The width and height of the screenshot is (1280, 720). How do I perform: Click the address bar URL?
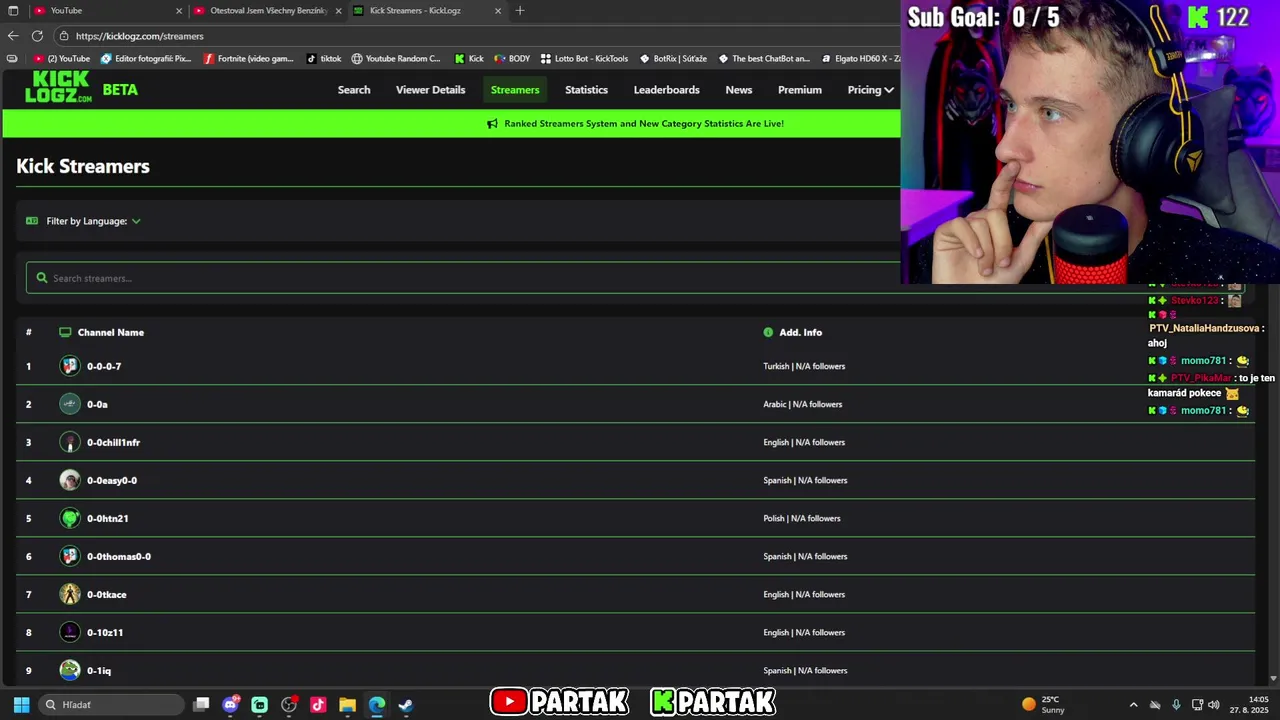tap(139, 36)
